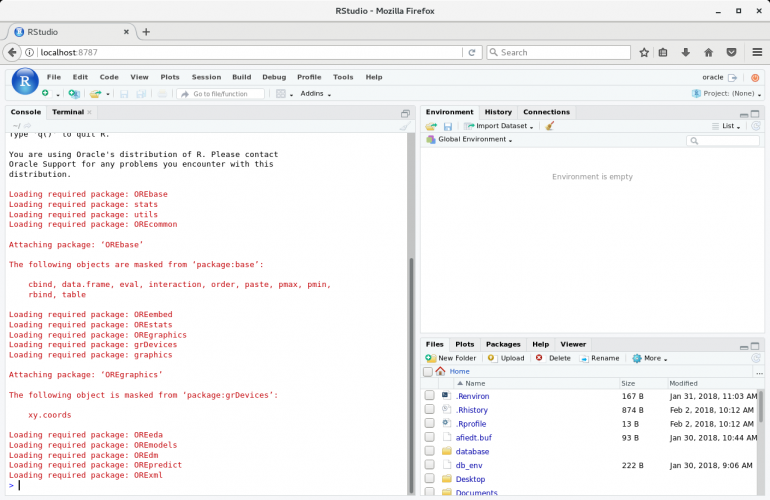Click the Firefox Pocket icon
Screen dimensions: 770x500
click(x=731, y=52)
